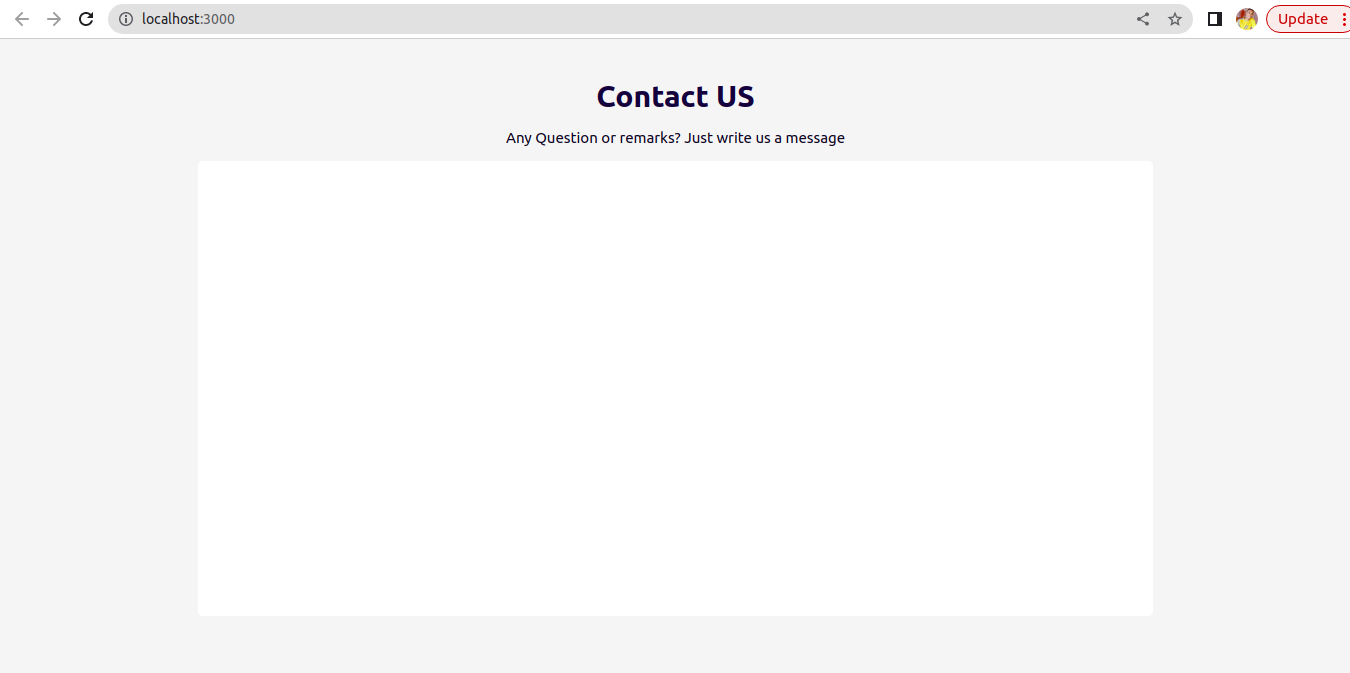Click the port number 3000 in URL

219,19
